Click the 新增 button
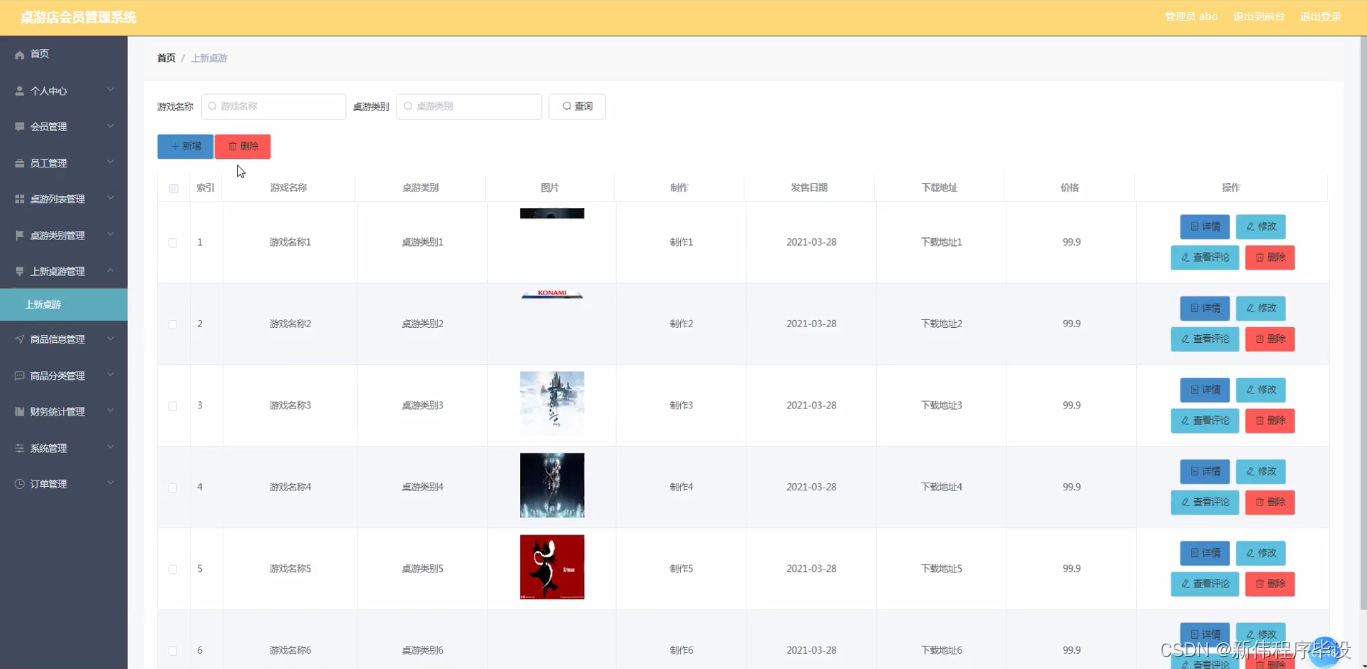The image size is (1367, 669). pos(184,146)
